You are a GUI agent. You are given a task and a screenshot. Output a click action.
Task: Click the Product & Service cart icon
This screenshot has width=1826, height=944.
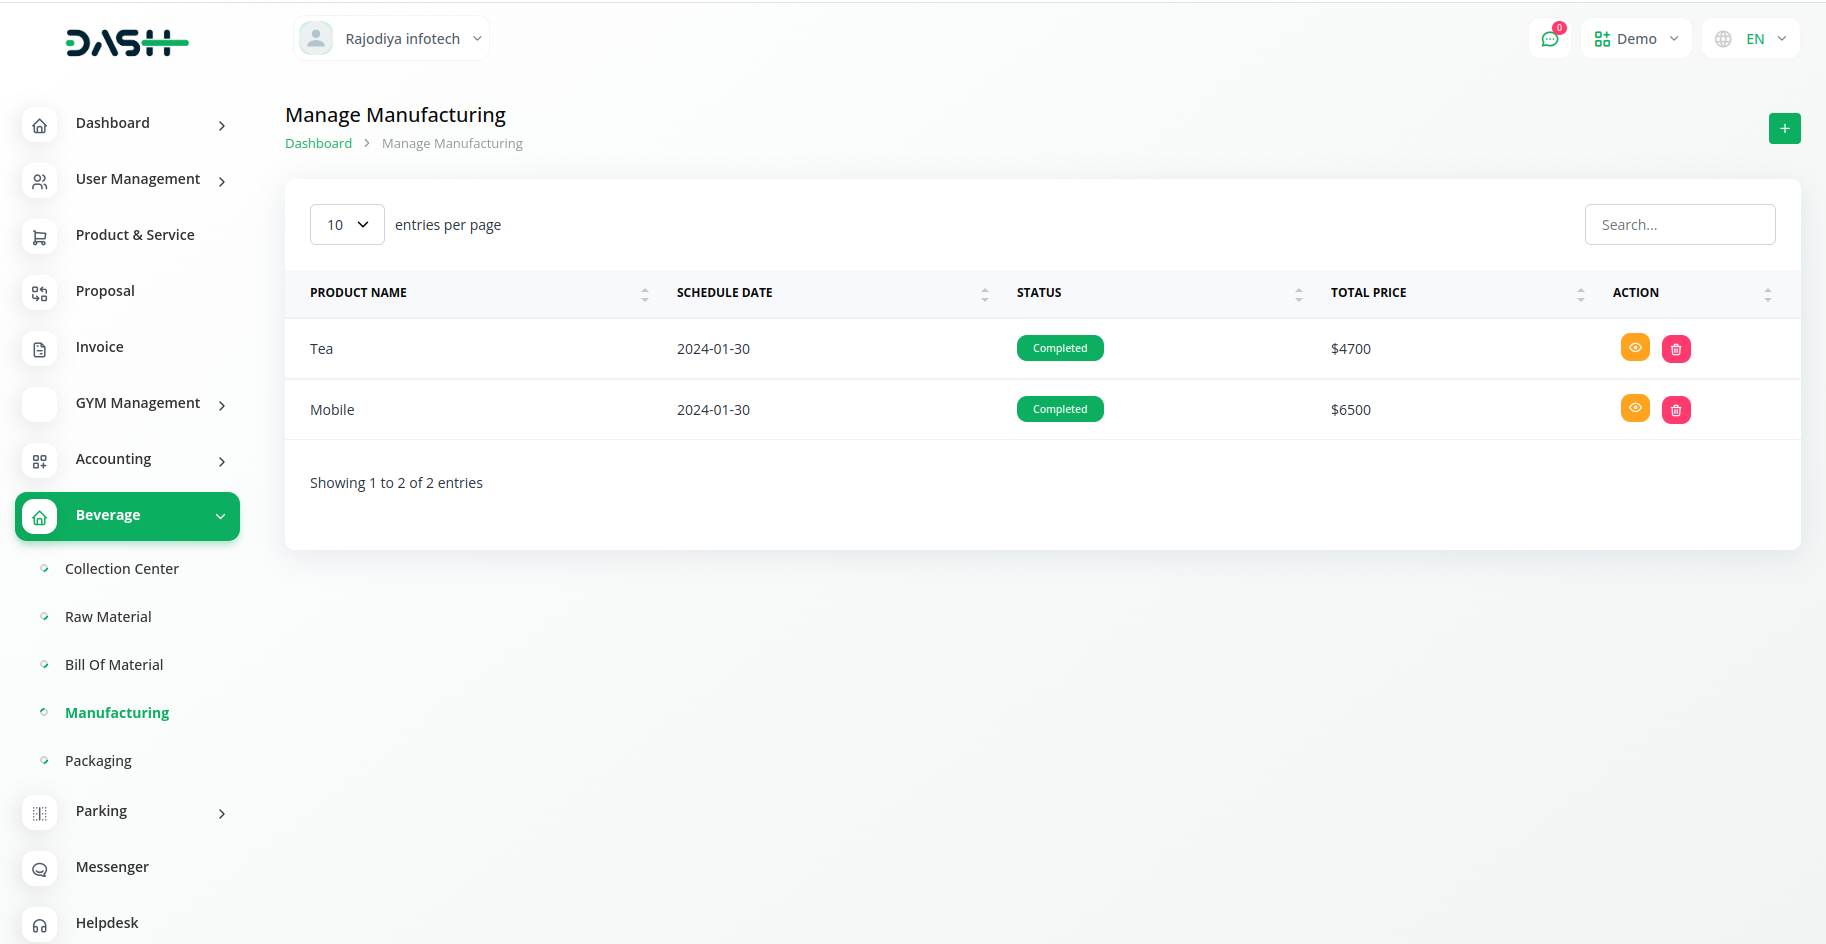coord(40,237)
